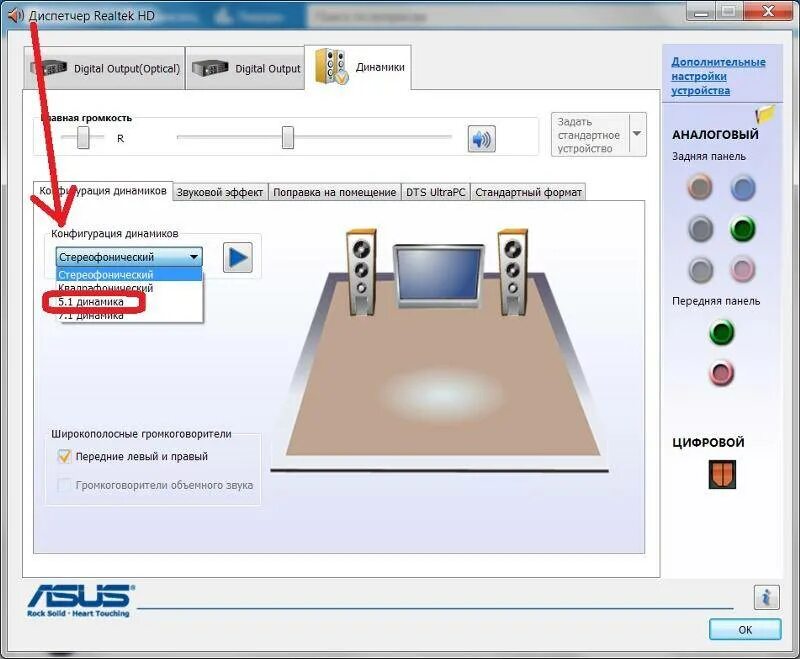The height and width of the screenshot is (659, 800).
Task: Click the ASUS logo
Action: [80, 601]
